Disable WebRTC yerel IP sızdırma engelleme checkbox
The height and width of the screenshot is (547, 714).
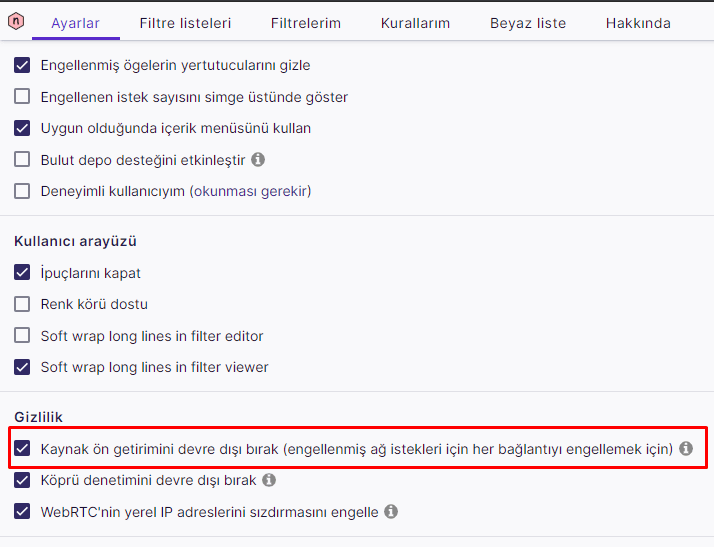(x=22, y=511)
